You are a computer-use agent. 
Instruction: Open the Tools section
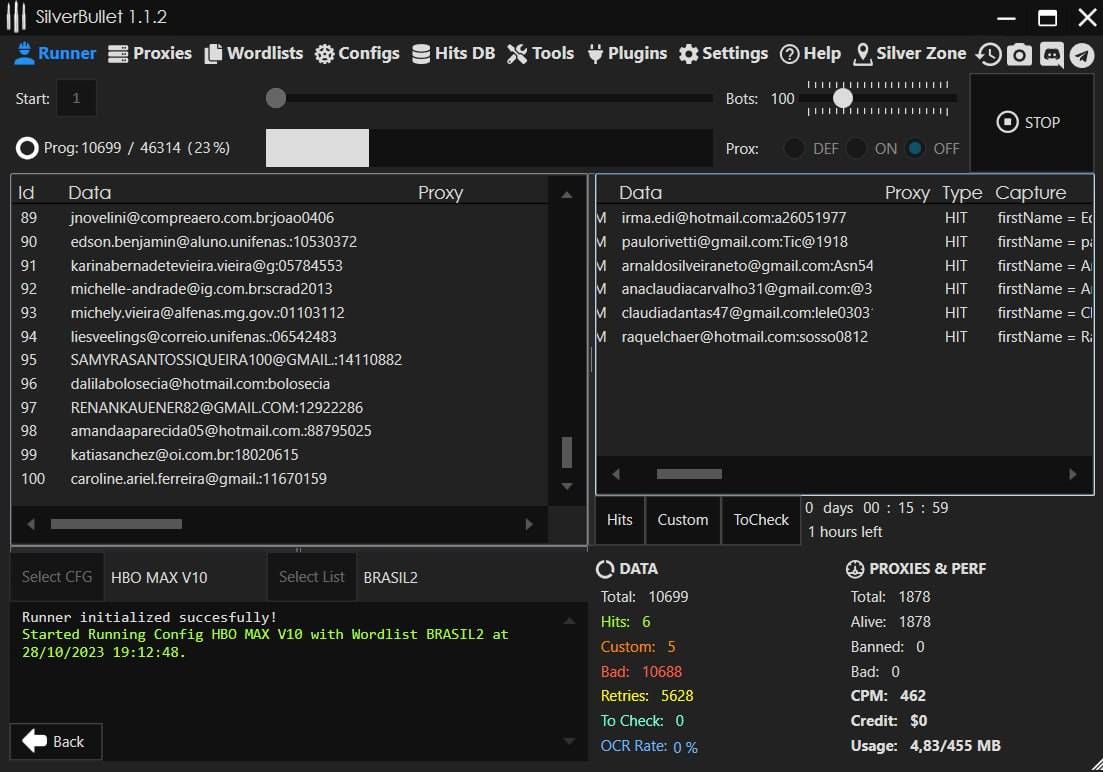540,54
